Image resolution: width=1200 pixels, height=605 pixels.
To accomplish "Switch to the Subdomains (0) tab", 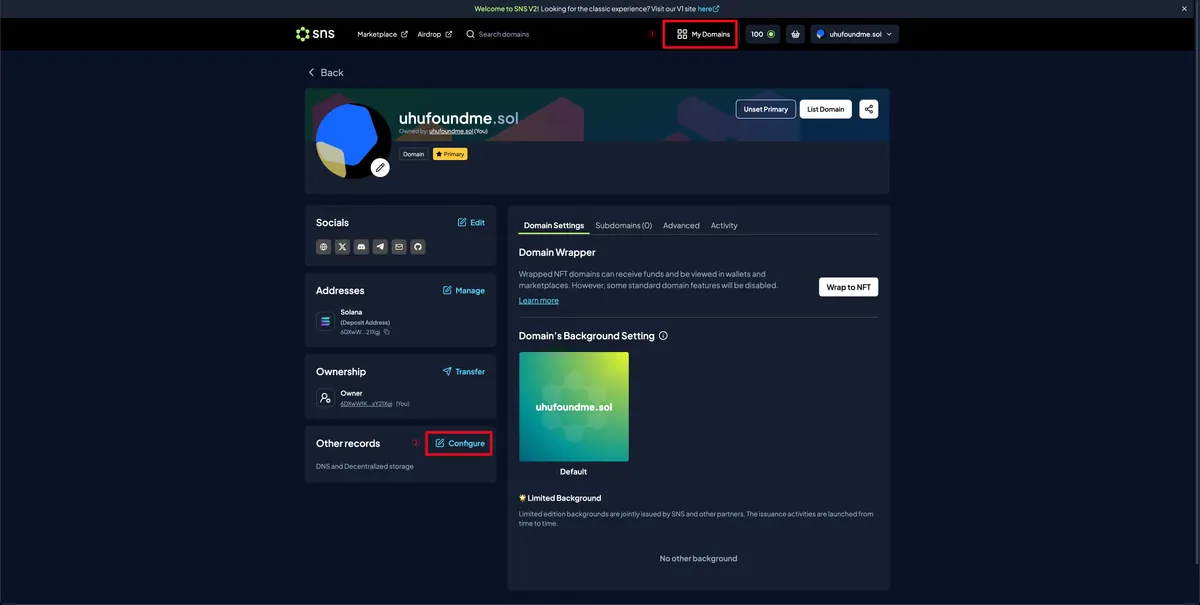I will coord(623,226).
